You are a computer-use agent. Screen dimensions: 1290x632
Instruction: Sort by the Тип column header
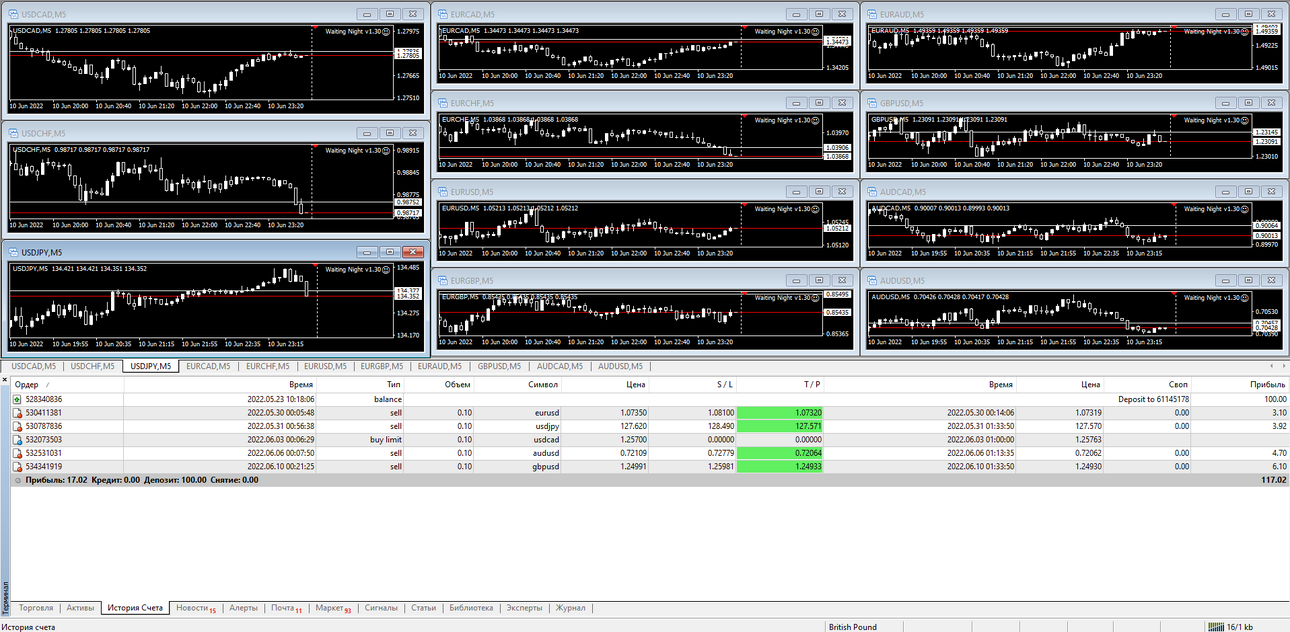(361, 384)
